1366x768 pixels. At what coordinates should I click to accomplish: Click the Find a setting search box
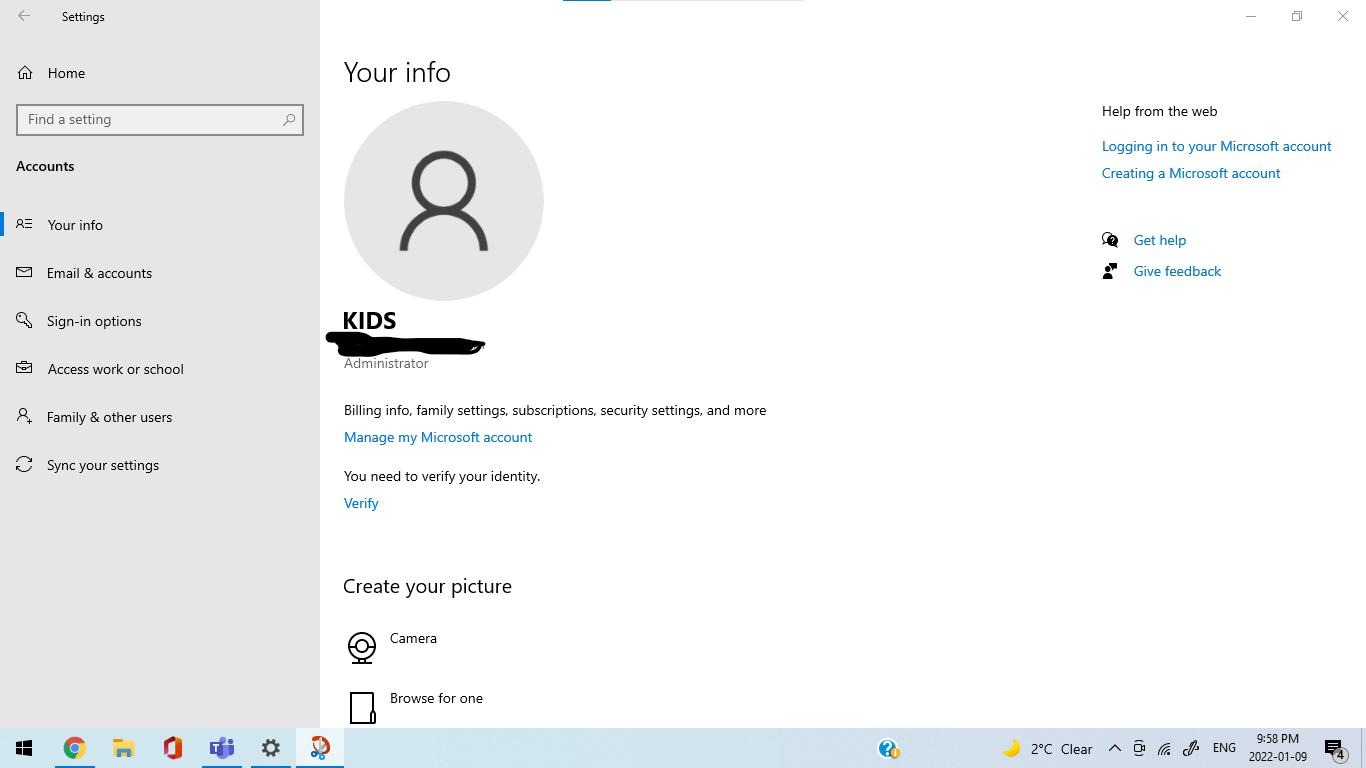tap(160, 119)
